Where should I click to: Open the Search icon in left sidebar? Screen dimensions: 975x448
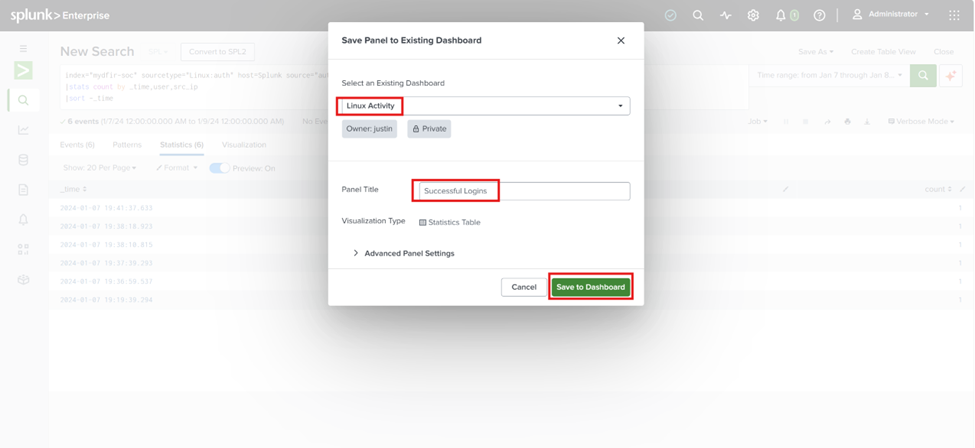click(23, 100)
